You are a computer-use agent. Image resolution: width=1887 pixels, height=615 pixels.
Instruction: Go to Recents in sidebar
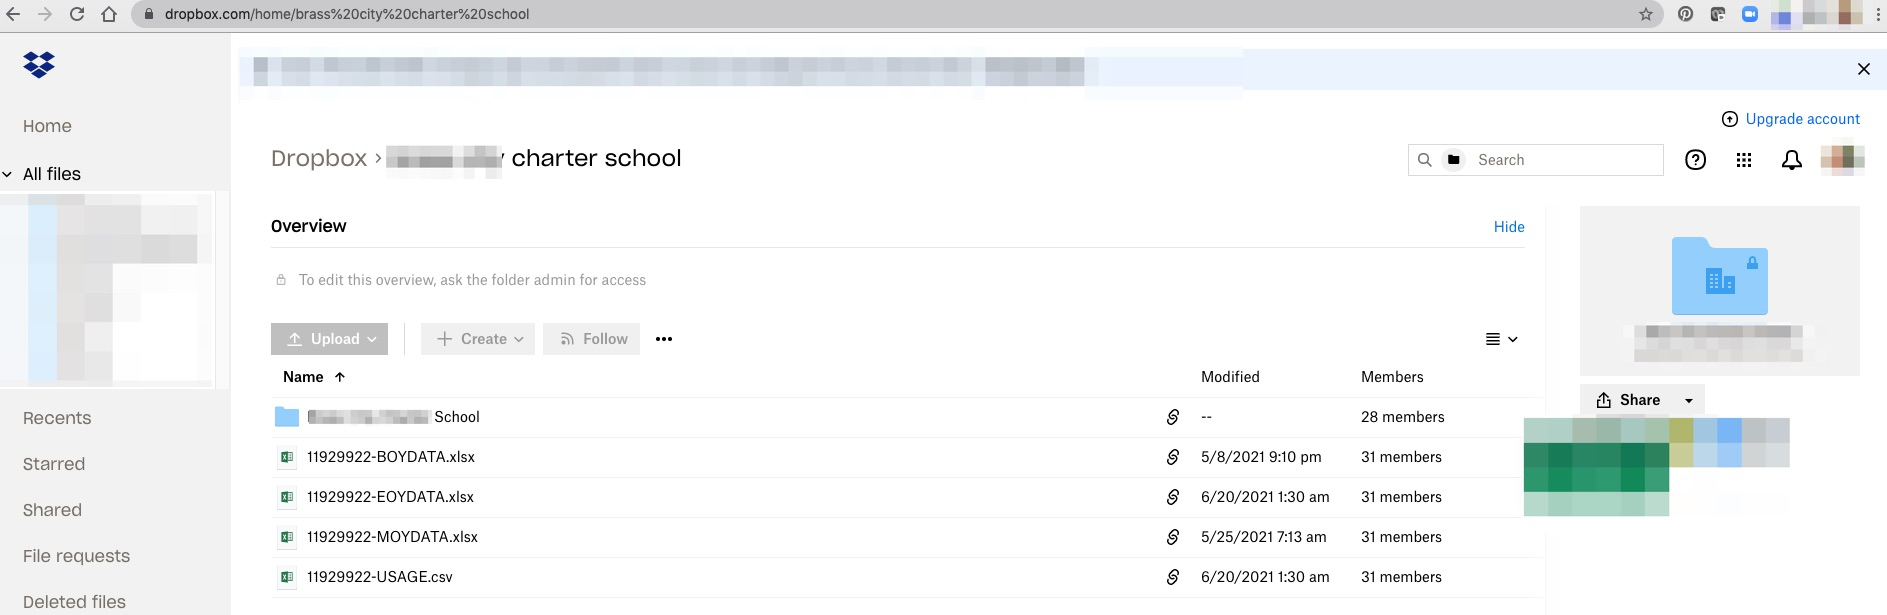point(57,418)
